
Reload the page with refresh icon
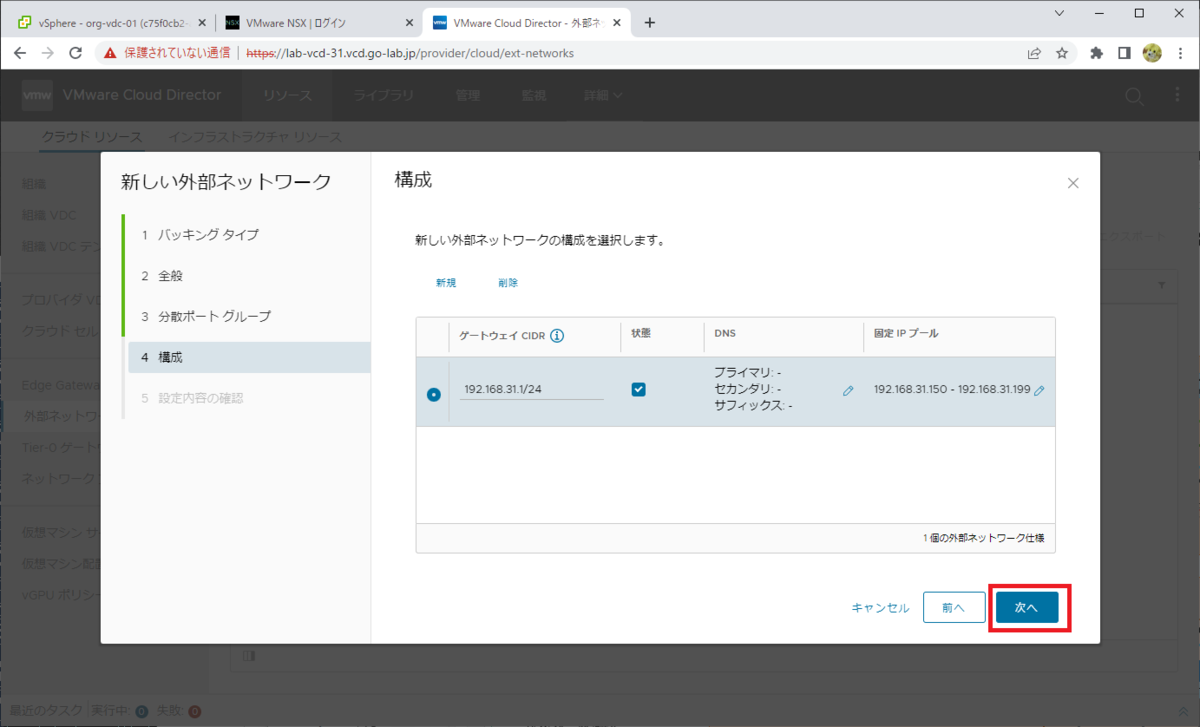75,53
